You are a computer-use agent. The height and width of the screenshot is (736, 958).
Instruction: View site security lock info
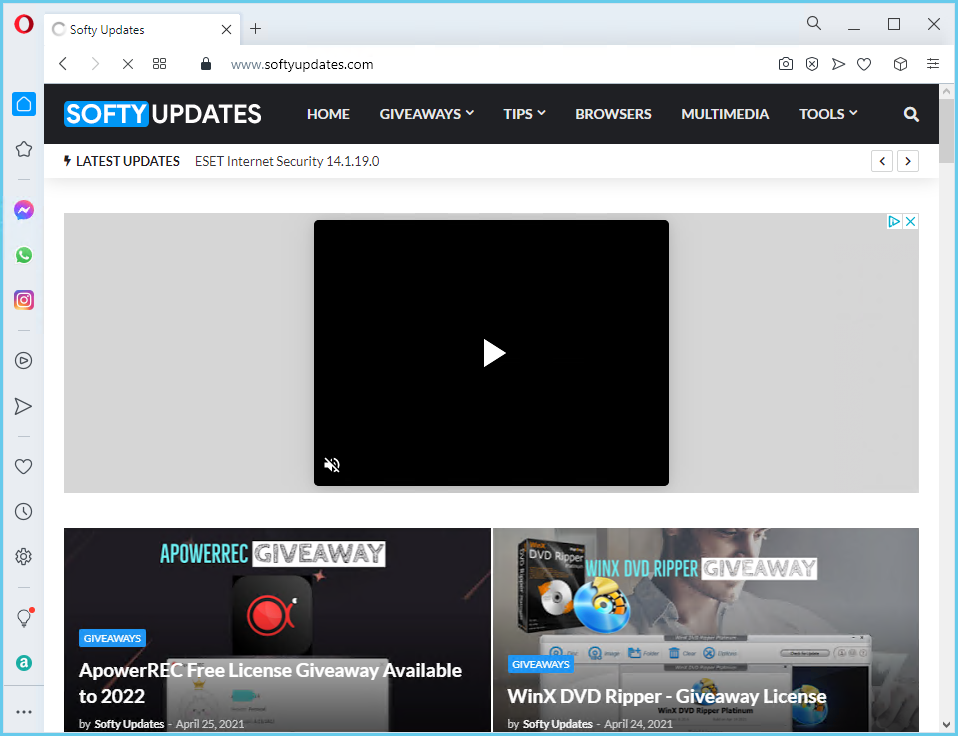pos(206,64)
